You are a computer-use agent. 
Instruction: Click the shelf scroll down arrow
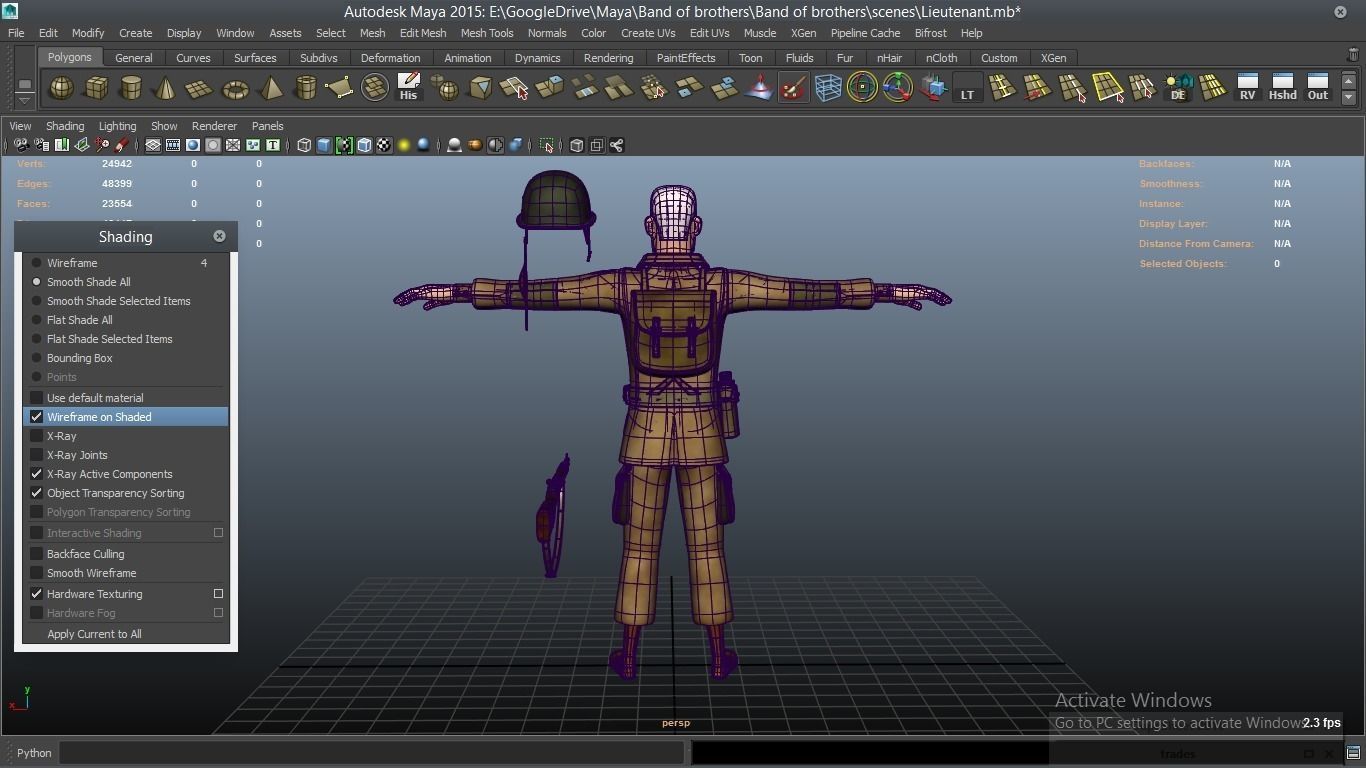pos(1349,98)
